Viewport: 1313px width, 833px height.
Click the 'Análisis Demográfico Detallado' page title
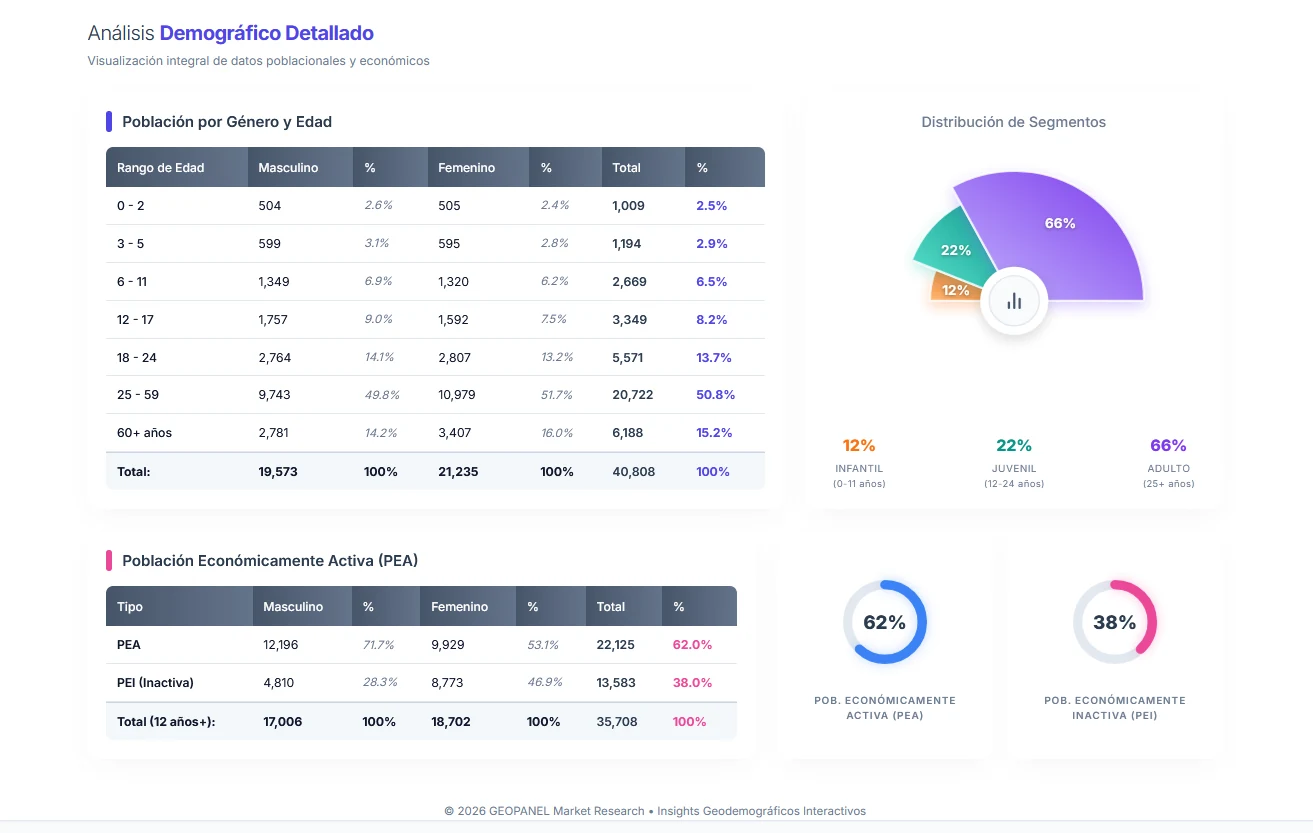pos(231,33)
